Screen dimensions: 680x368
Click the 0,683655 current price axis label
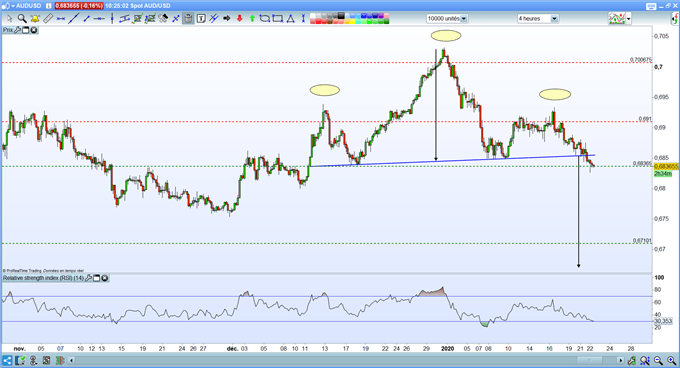coord(666,166)
